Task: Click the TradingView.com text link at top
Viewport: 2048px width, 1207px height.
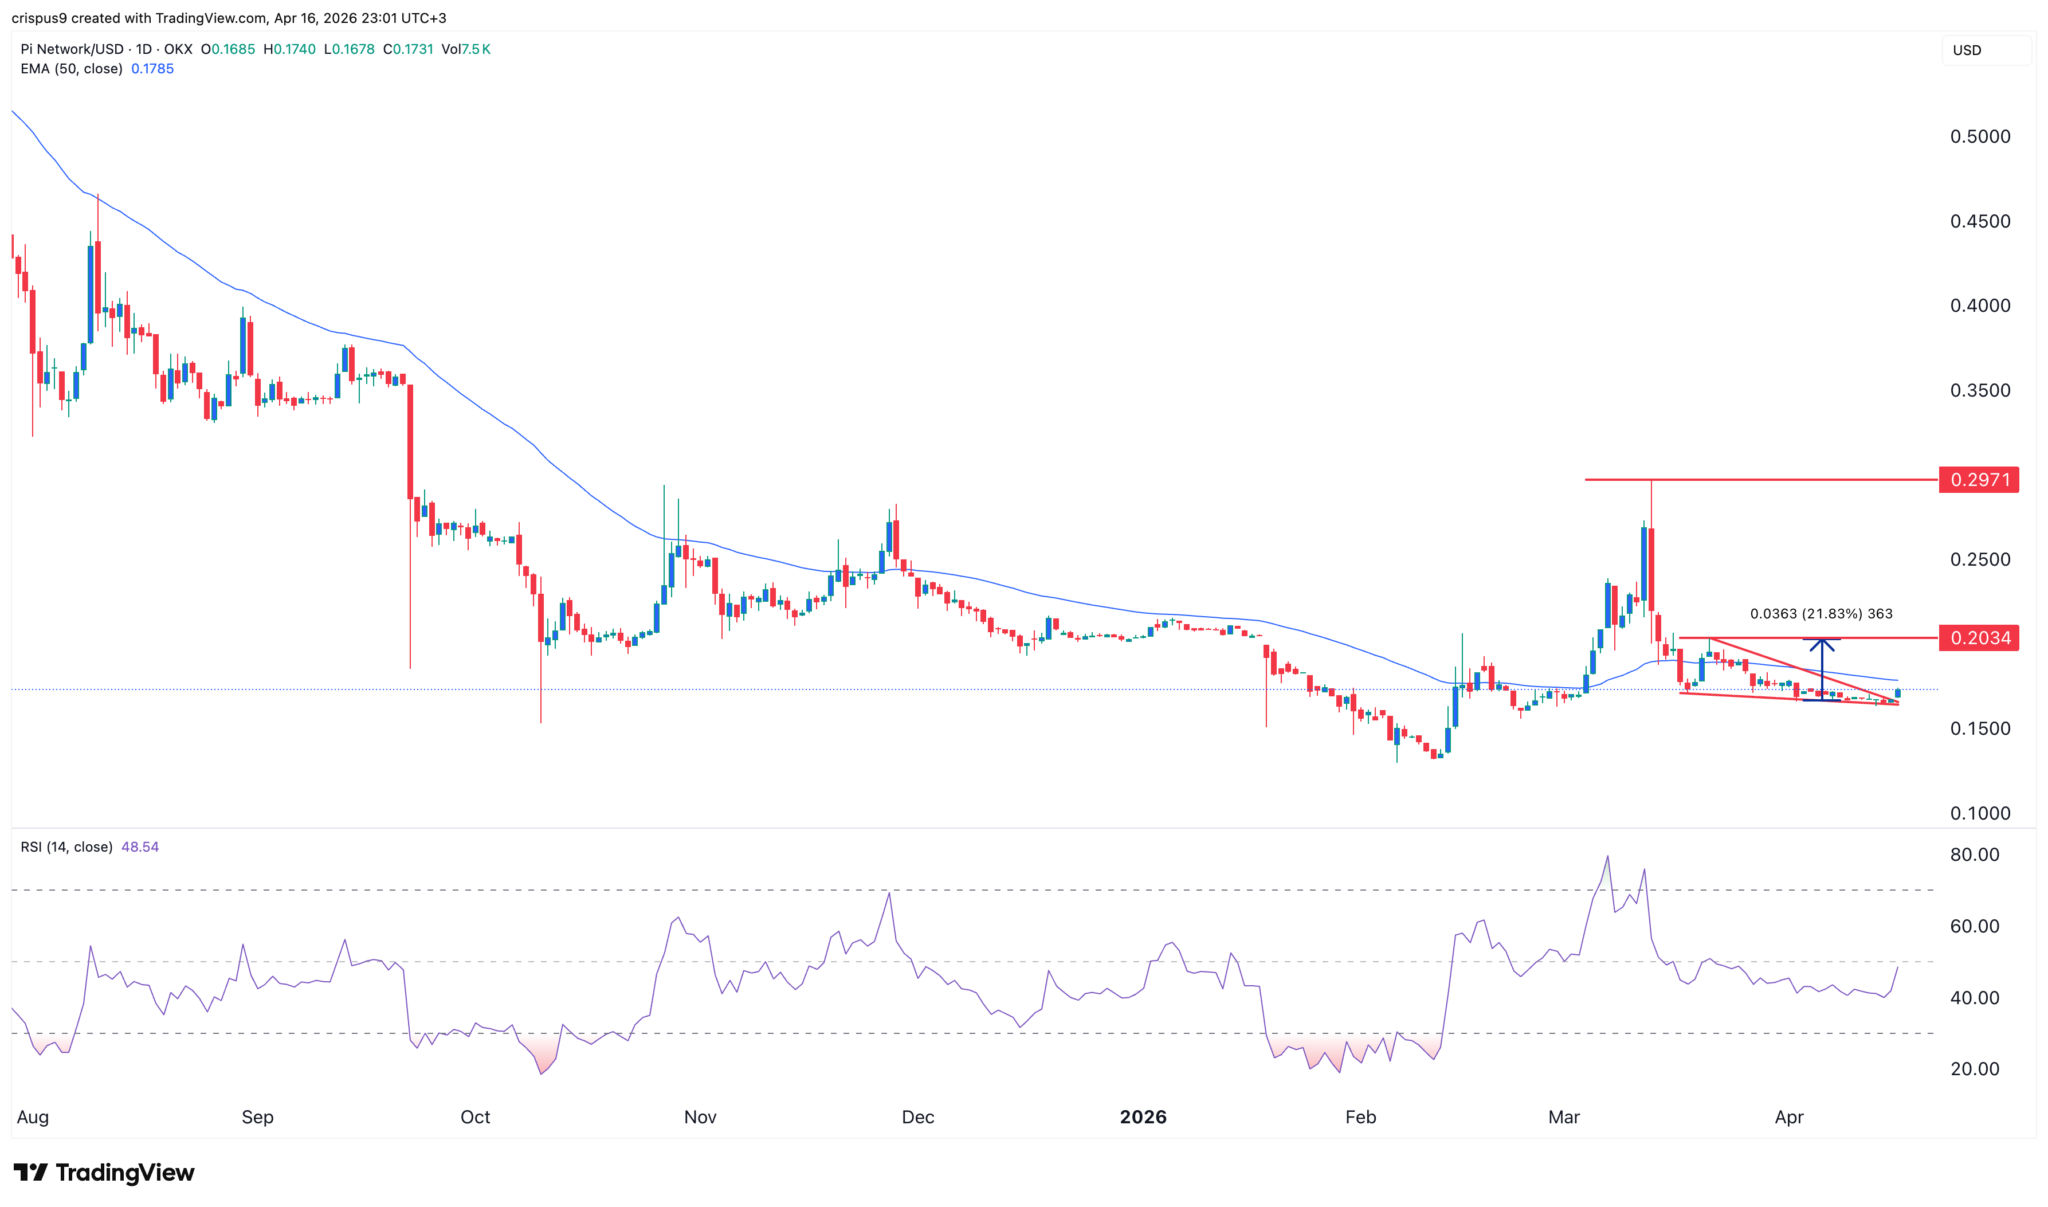Action: click(x=209, y=17)
